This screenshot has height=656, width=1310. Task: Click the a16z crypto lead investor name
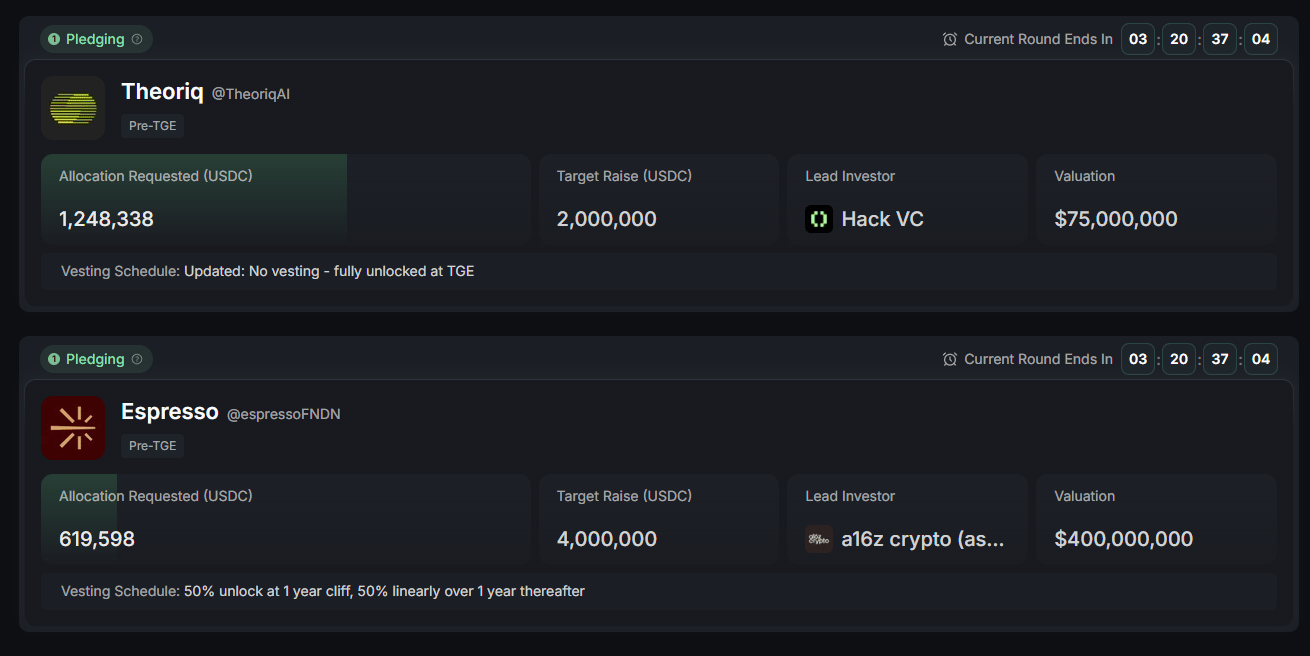click(x=923, y=539)
